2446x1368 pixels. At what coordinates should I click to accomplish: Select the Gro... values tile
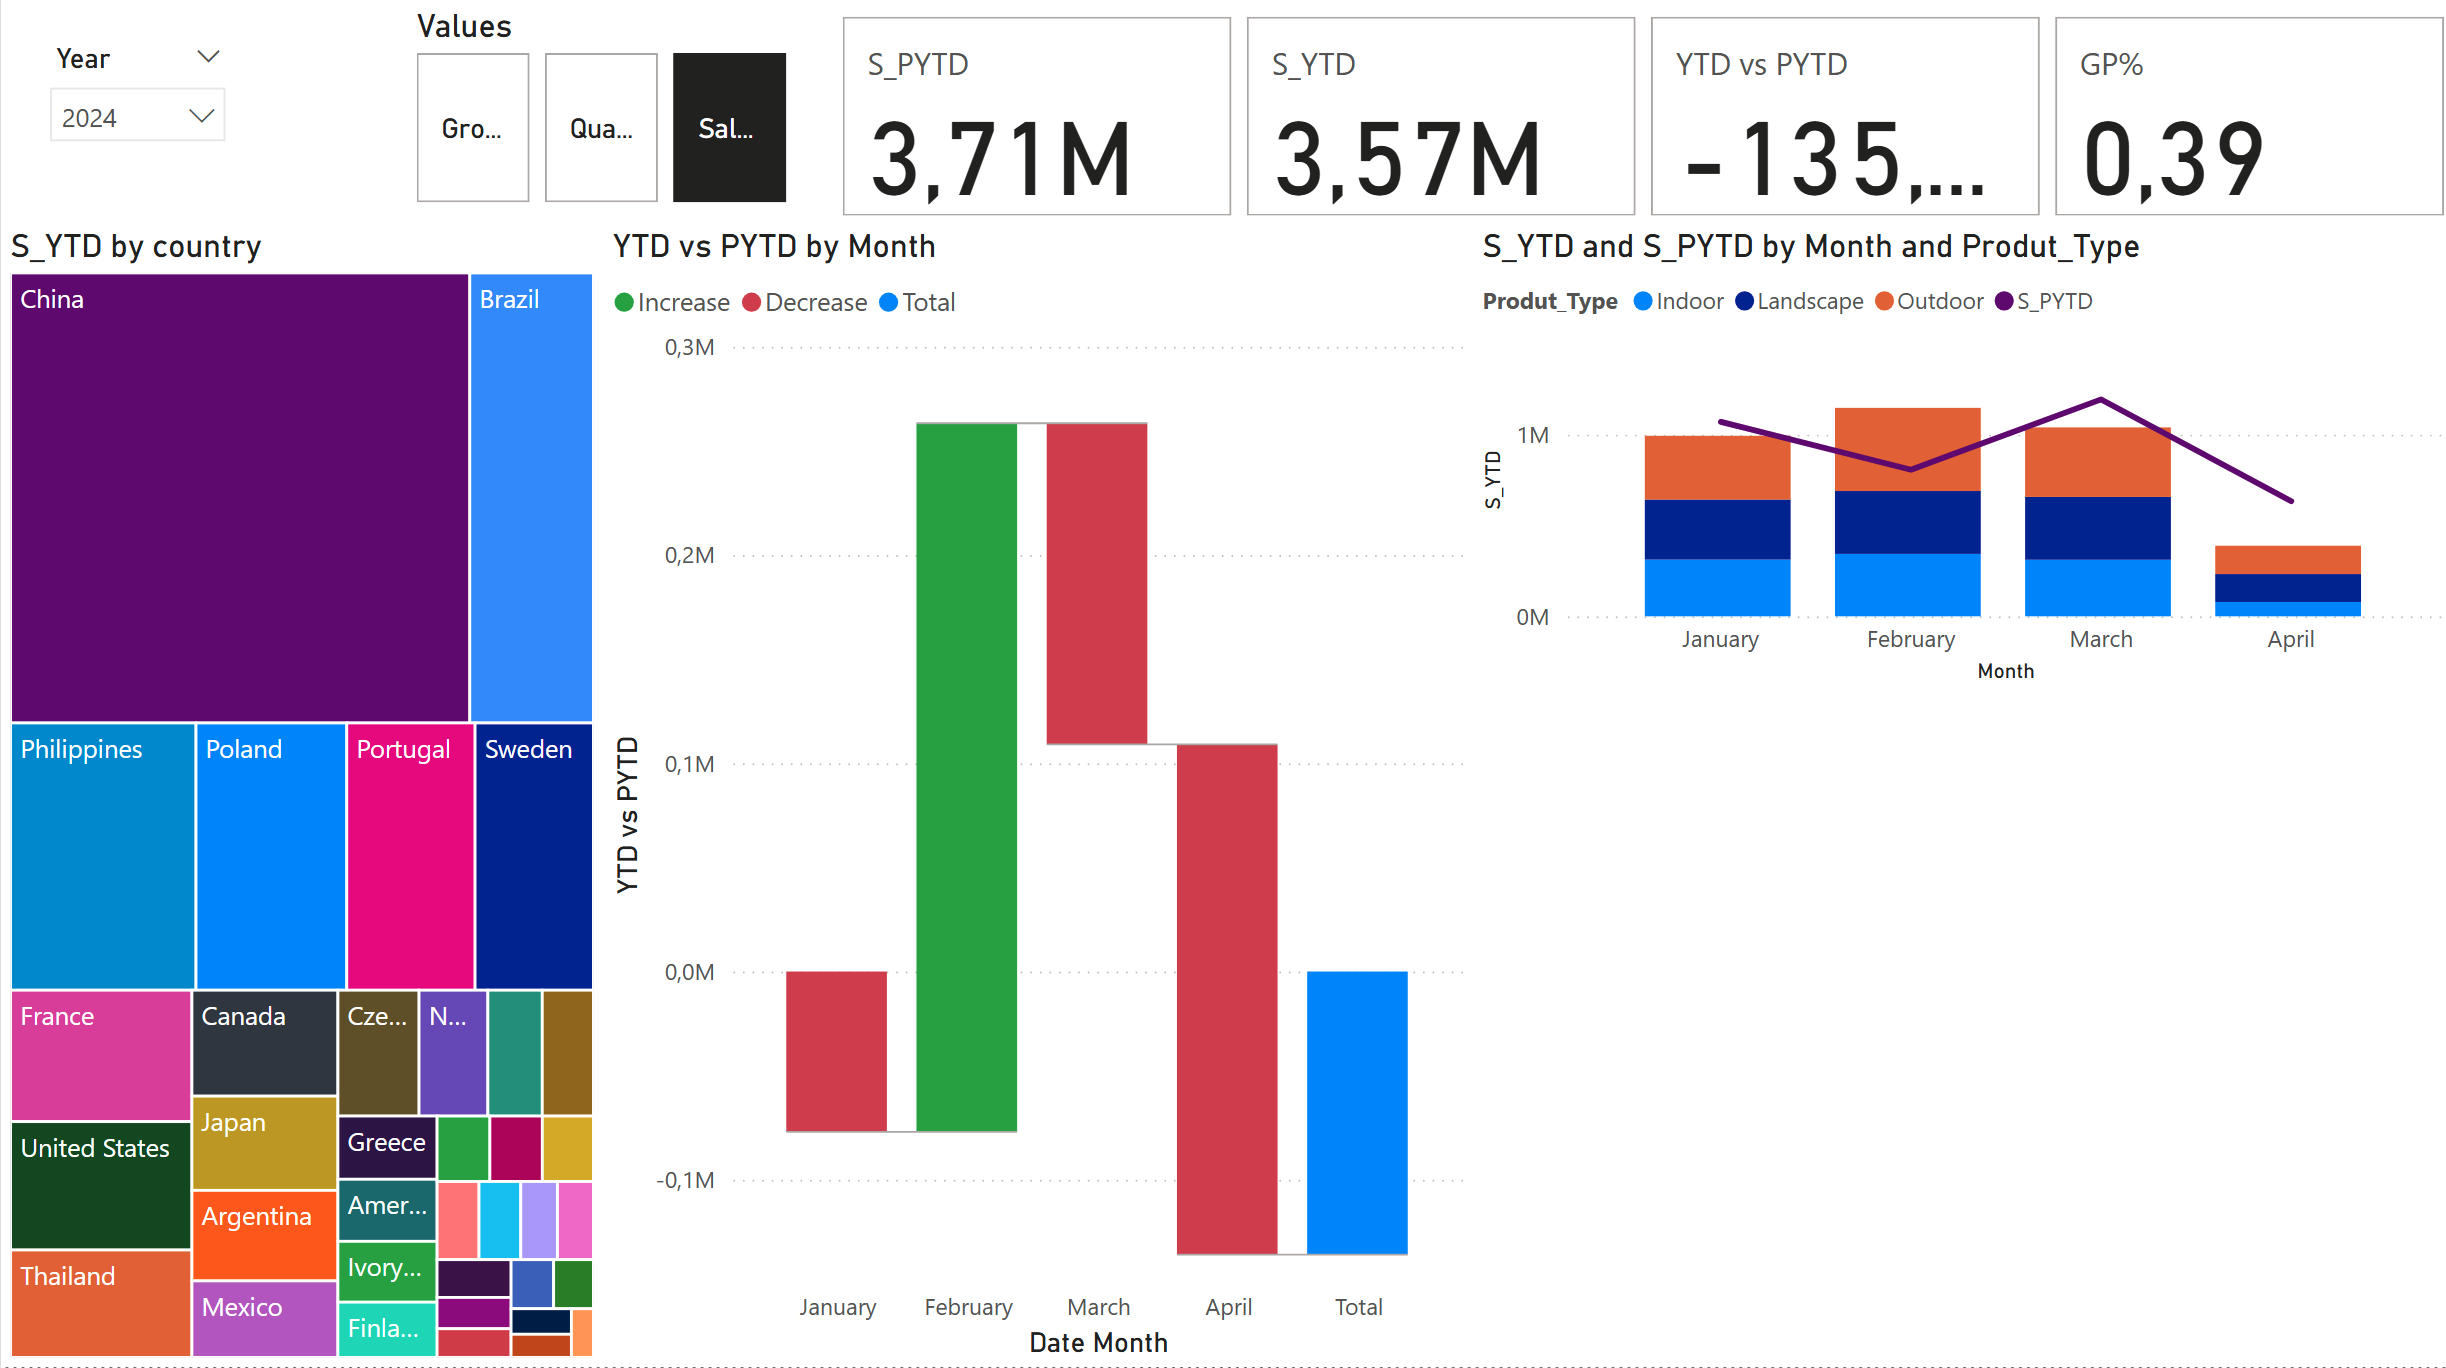pyautogui.click(x=472, y=128)
